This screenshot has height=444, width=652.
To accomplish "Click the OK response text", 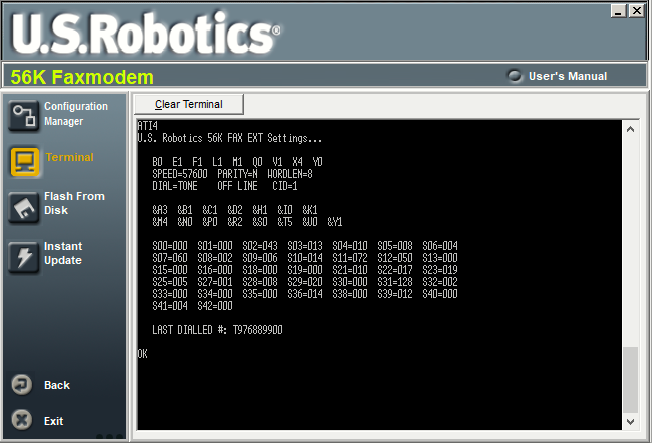I will click(143, 354).
